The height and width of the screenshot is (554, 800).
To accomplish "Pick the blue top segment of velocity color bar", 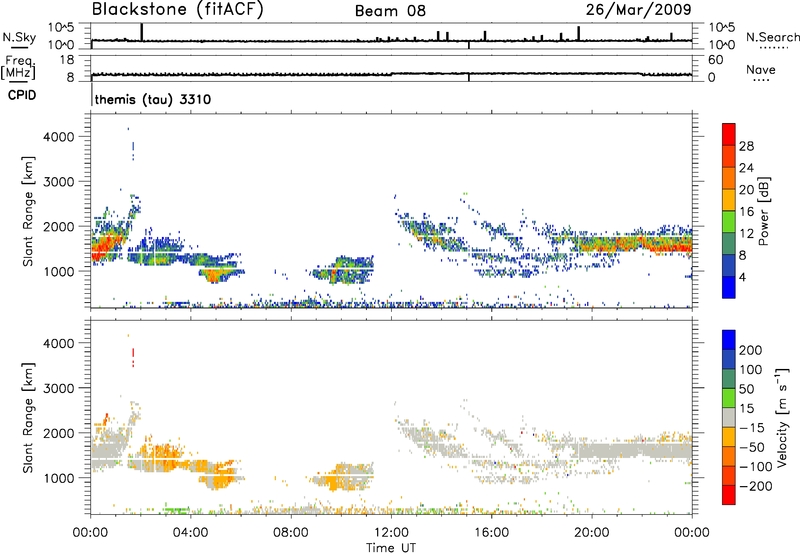I will 729,340.
